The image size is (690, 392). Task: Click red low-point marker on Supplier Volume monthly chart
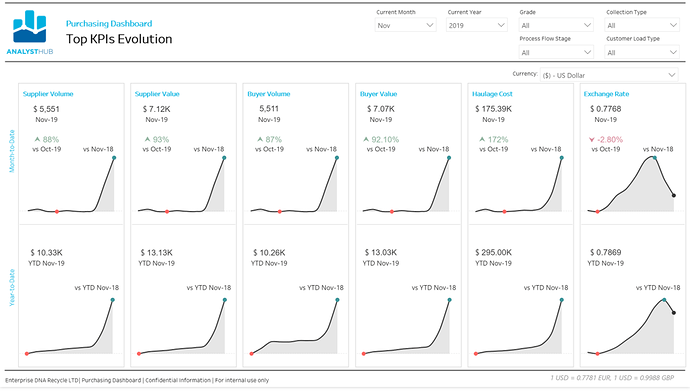pos(57,212)
